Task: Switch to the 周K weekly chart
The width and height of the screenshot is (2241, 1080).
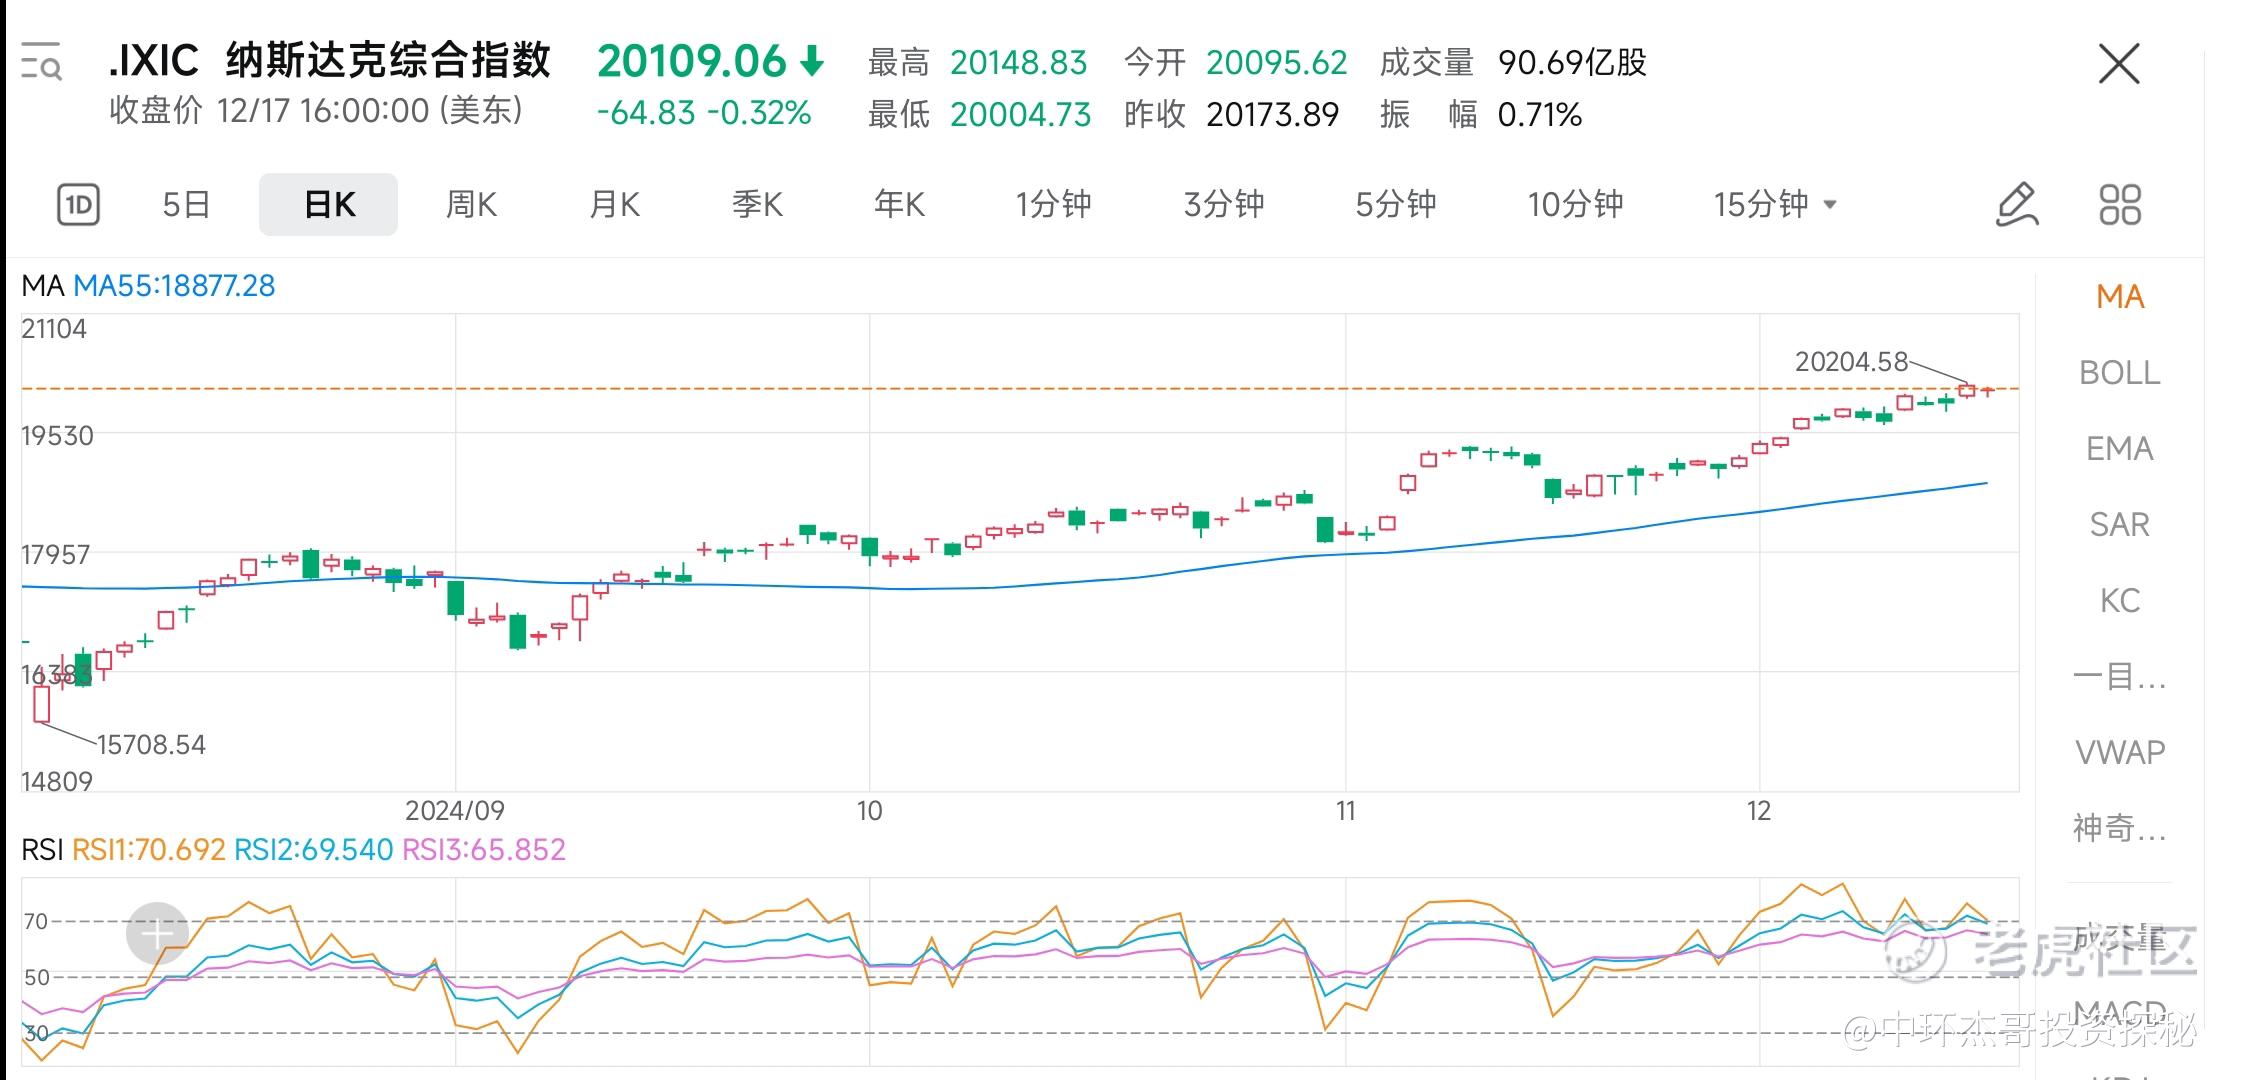Action: point(471,204)
